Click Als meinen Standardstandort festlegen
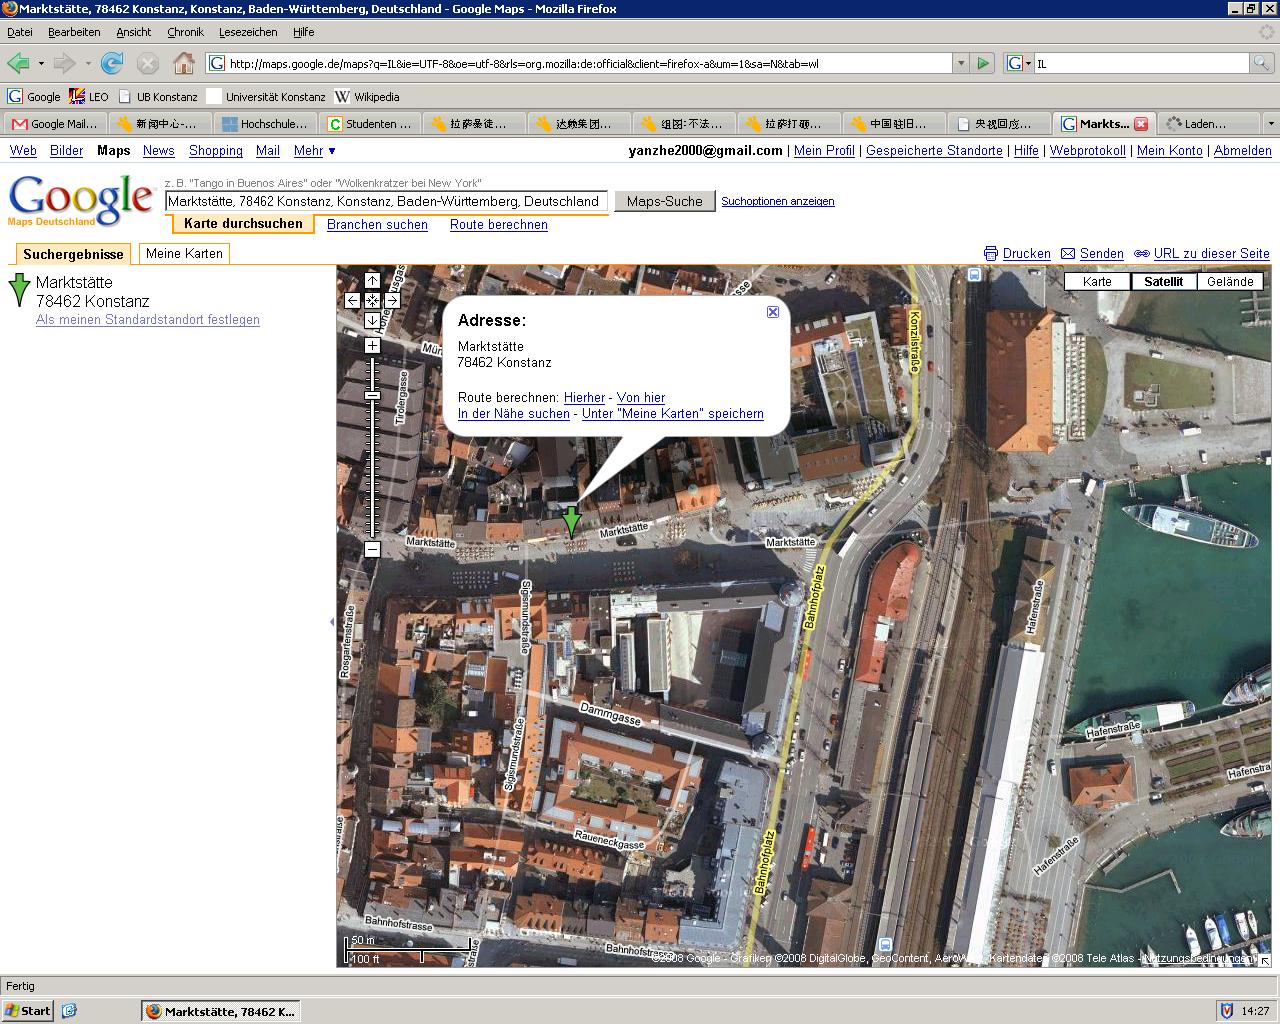 pyautogui.click(x=148, y=320)
